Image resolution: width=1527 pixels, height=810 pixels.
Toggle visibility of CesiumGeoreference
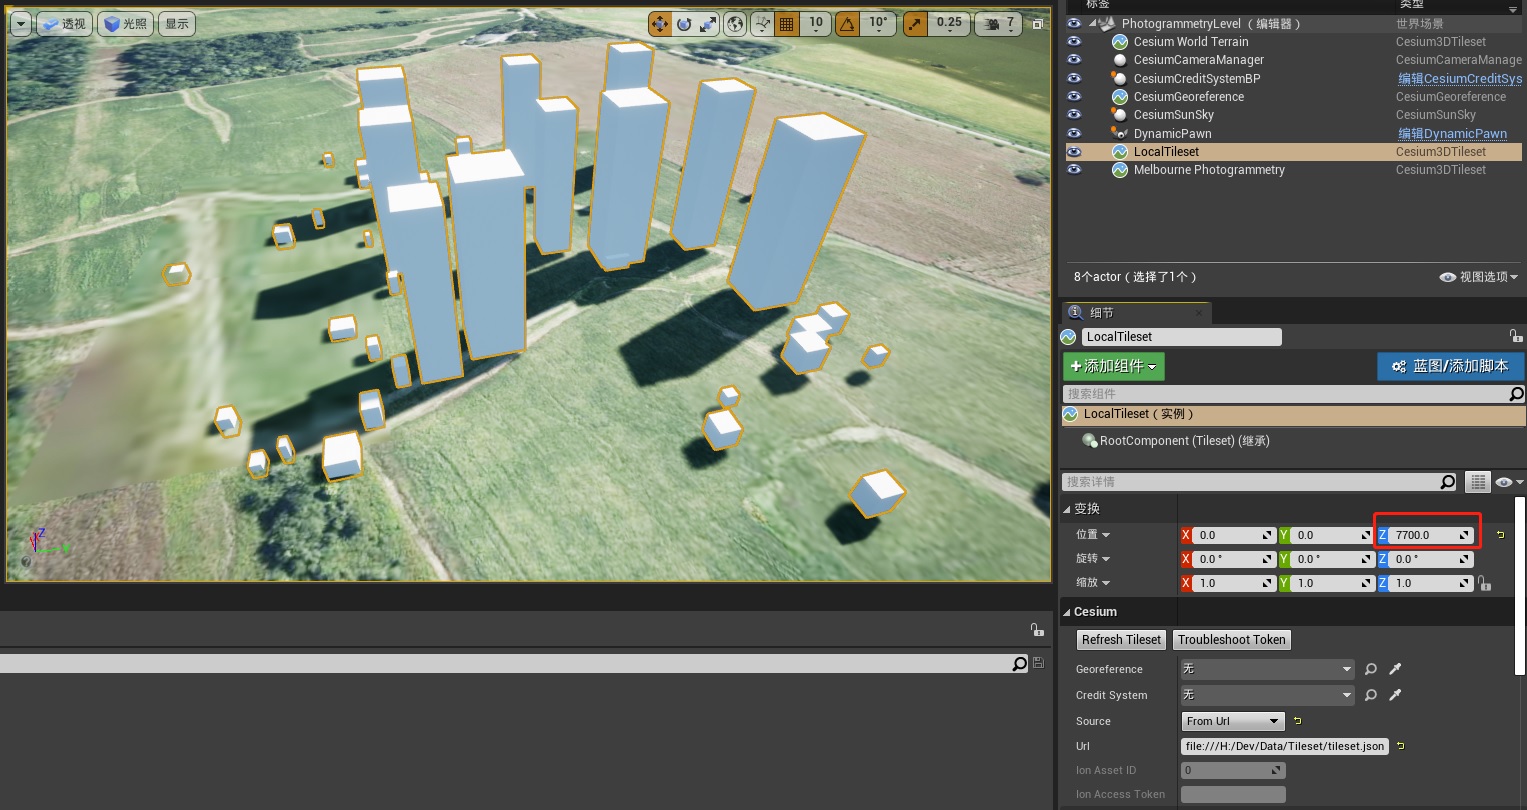(x=1074, y=97)
